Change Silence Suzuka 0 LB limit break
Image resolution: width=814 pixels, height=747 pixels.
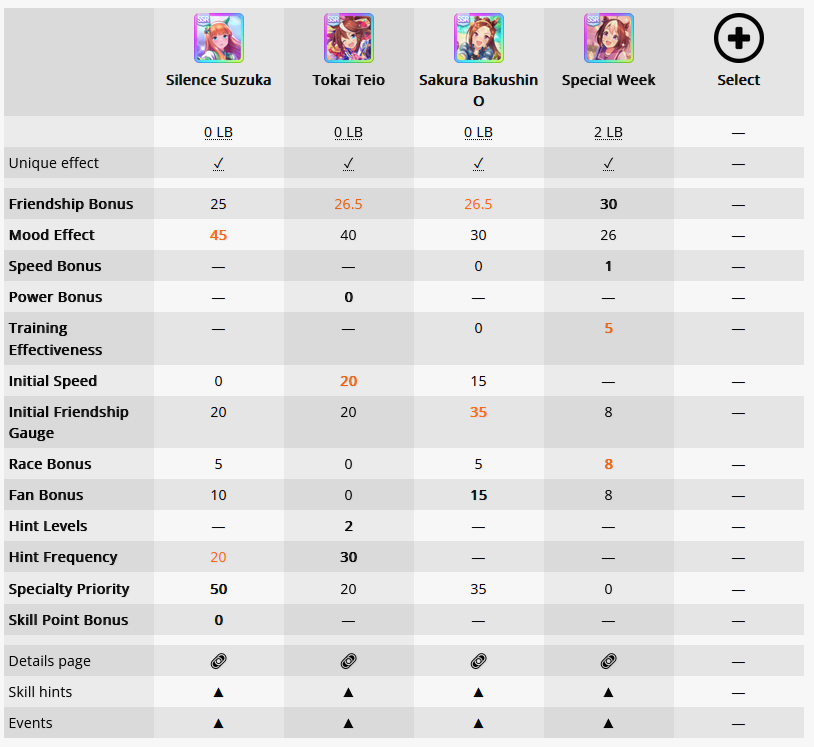219,132
